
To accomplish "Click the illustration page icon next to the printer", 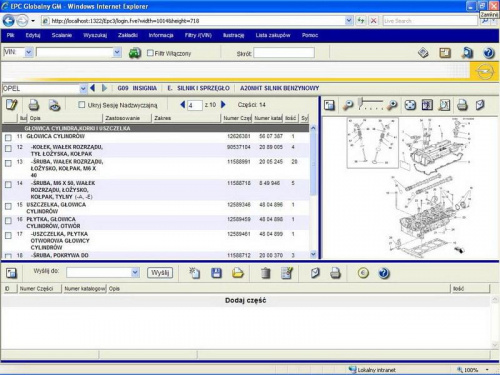I will coord(444,105).
